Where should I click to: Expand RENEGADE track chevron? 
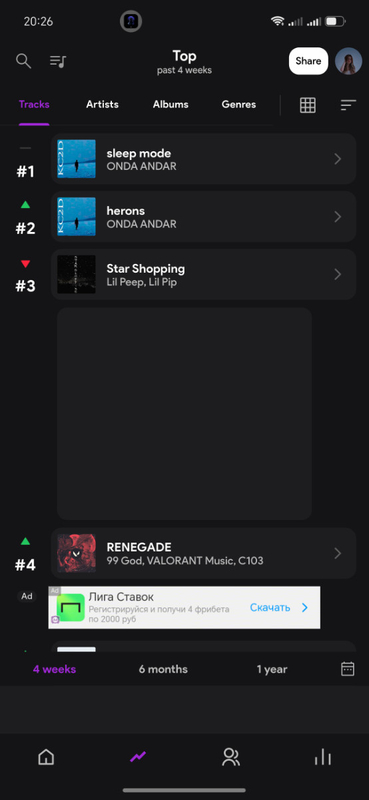[337, 553]
